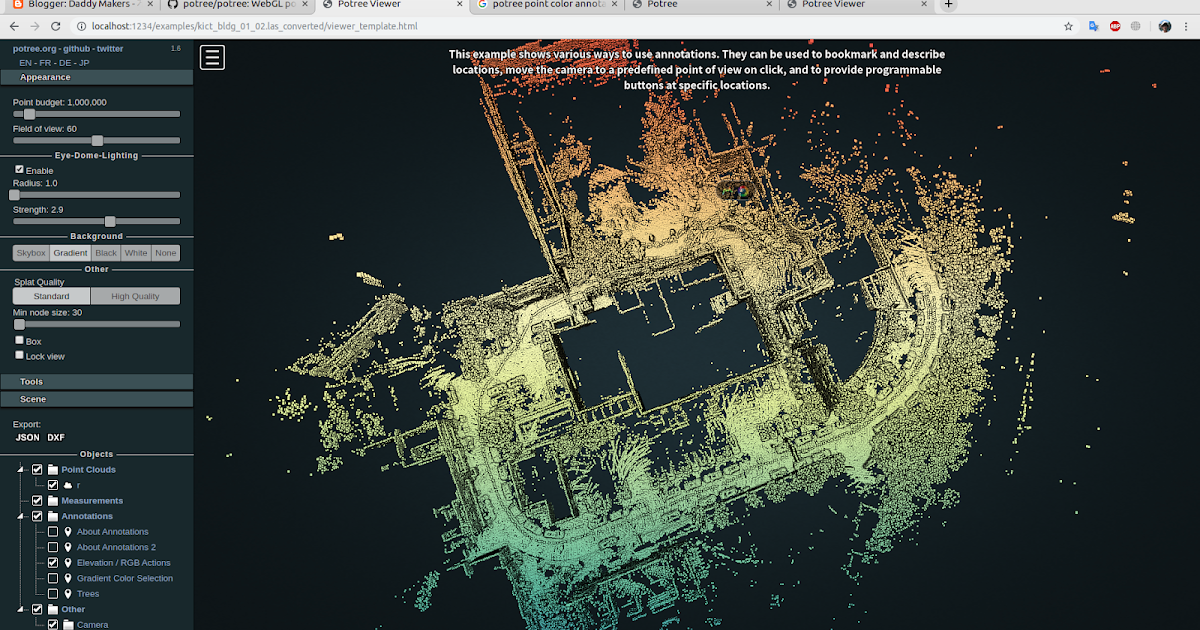Switch to the potree point color Google tab
The height and width of the screenshot is (630, 1200).
[545, 5]
